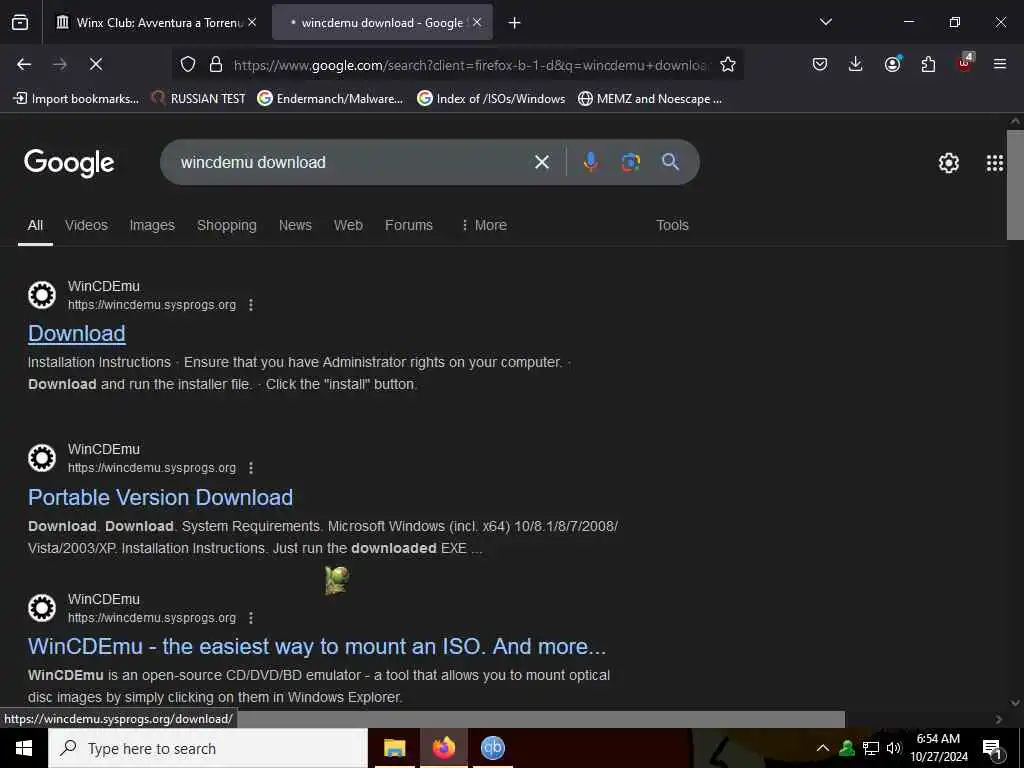1024x768 pixels.
Task: Open the Portable Version Download link
Action: [x=161, y=498]
